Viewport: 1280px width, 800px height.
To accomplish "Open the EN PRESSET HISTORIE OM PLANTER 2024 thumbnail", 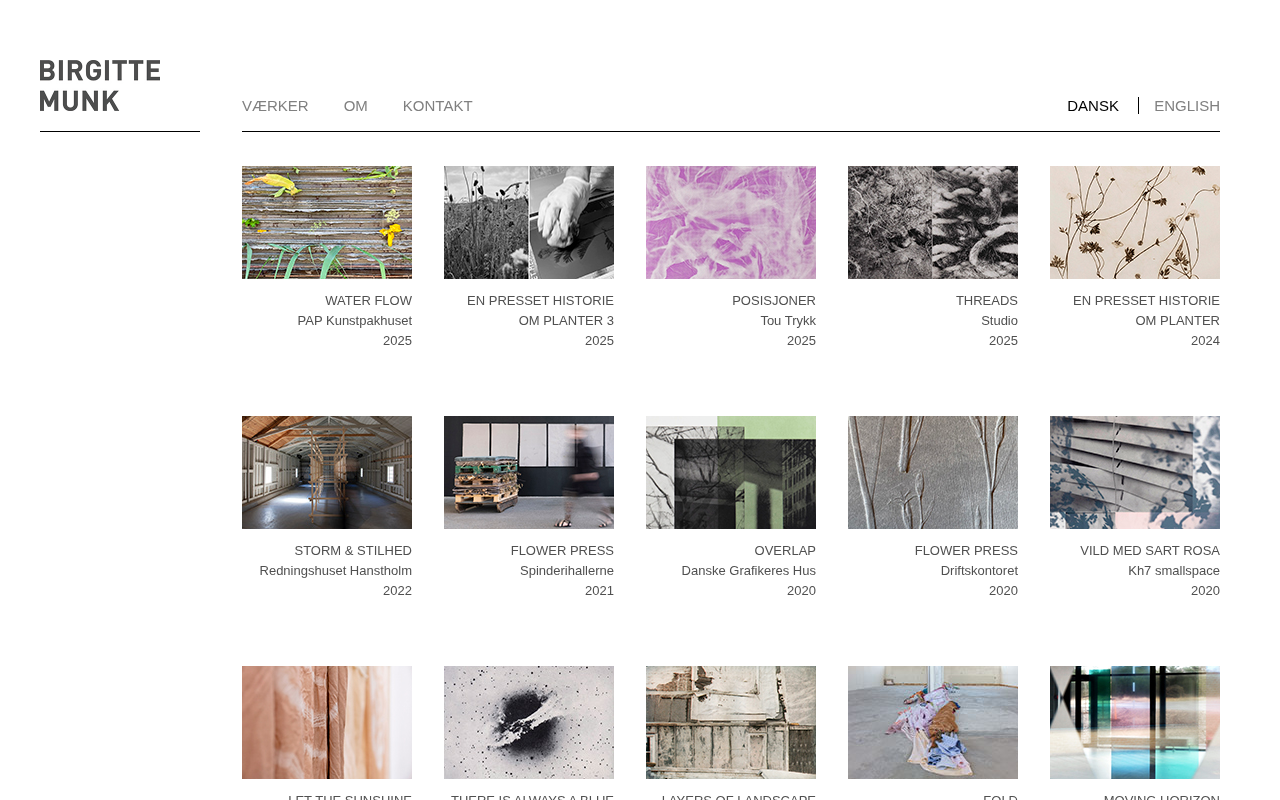I will click(x=1135, y=222).
